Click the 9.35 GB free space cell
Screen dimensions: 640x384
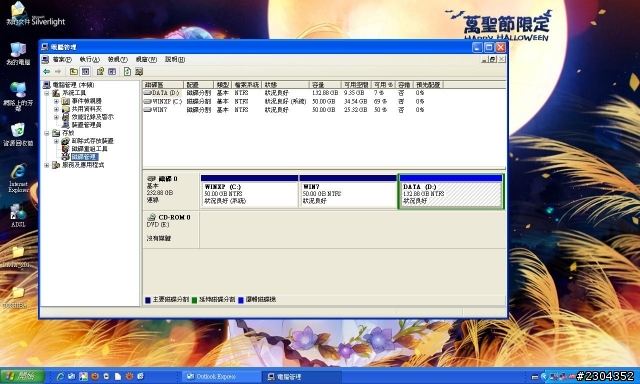point(353,93)
